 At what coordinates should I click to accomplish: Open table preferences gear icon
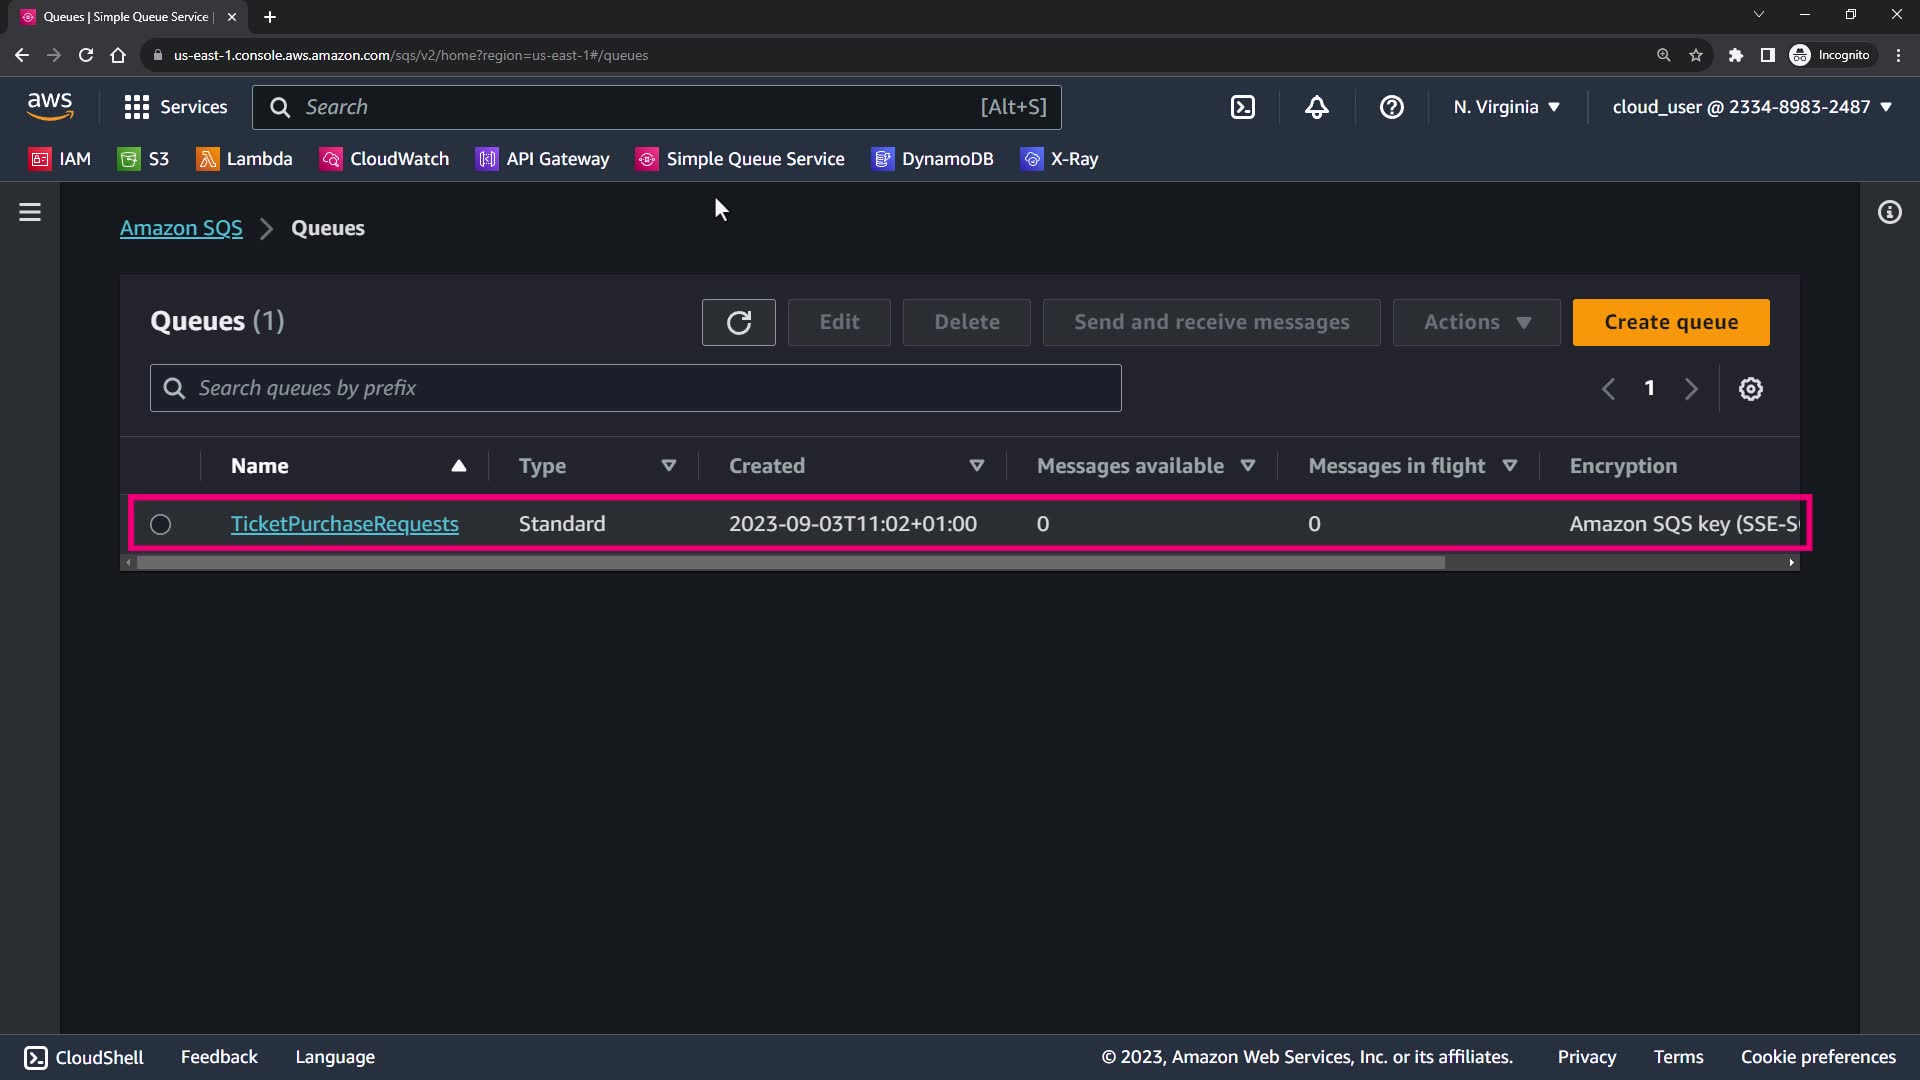[x=1750, y=389]
